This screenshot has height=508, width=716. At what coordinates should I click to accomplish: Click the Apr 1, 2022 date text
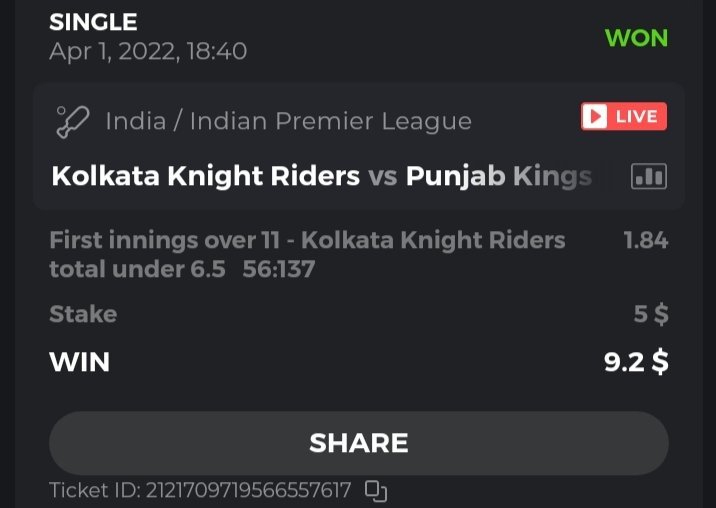click(148, 50)
